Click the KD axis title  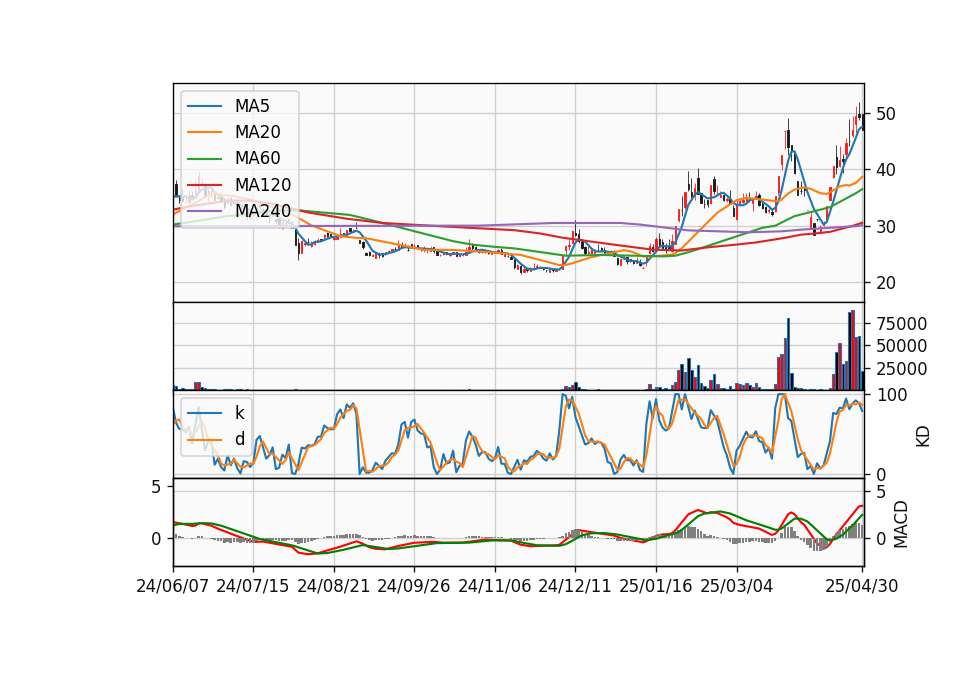point(922,436)
